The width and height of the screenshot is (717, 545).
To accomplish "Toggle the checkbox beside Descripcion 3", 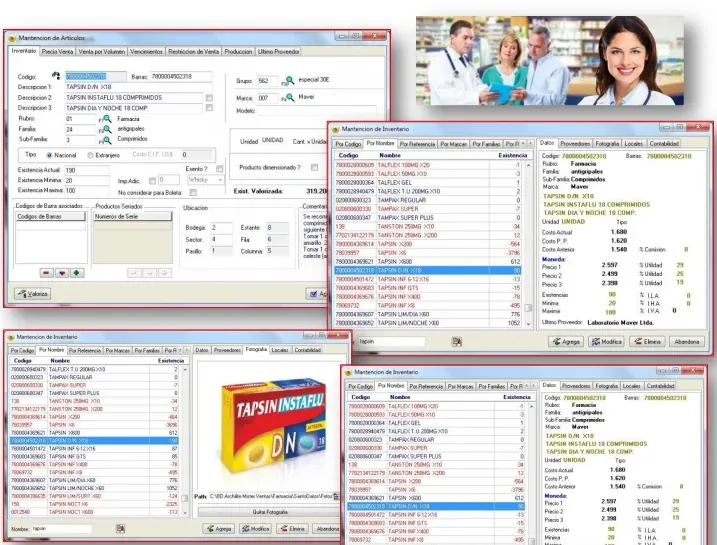I will [x=209, y=108].
